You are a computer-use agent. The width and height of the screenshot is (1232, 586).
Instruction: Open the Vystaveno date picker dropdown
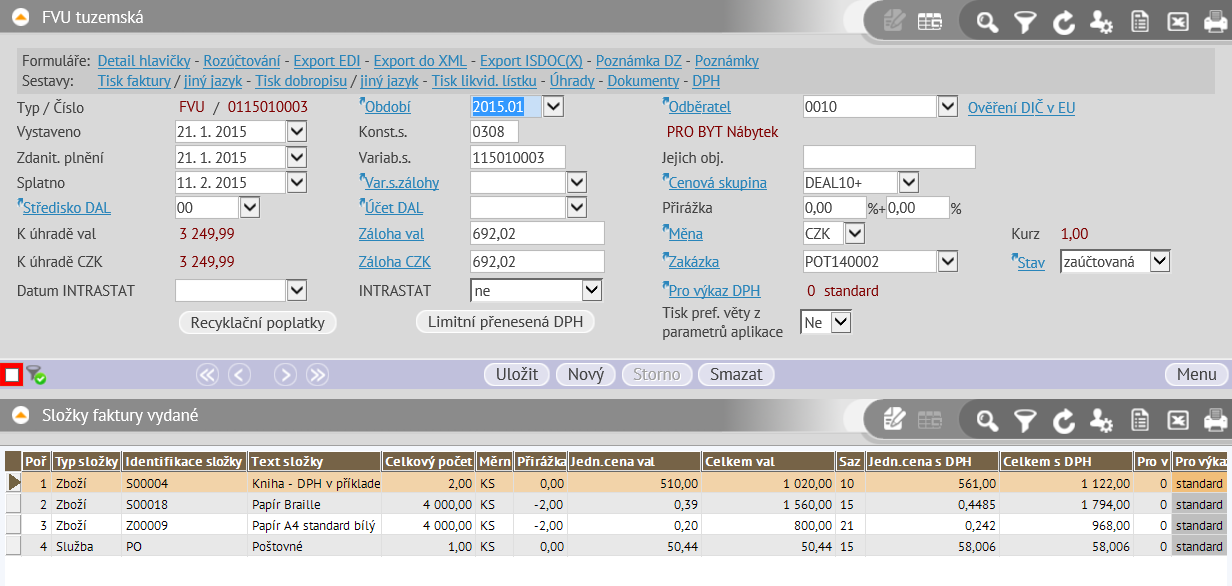[296, 131]
